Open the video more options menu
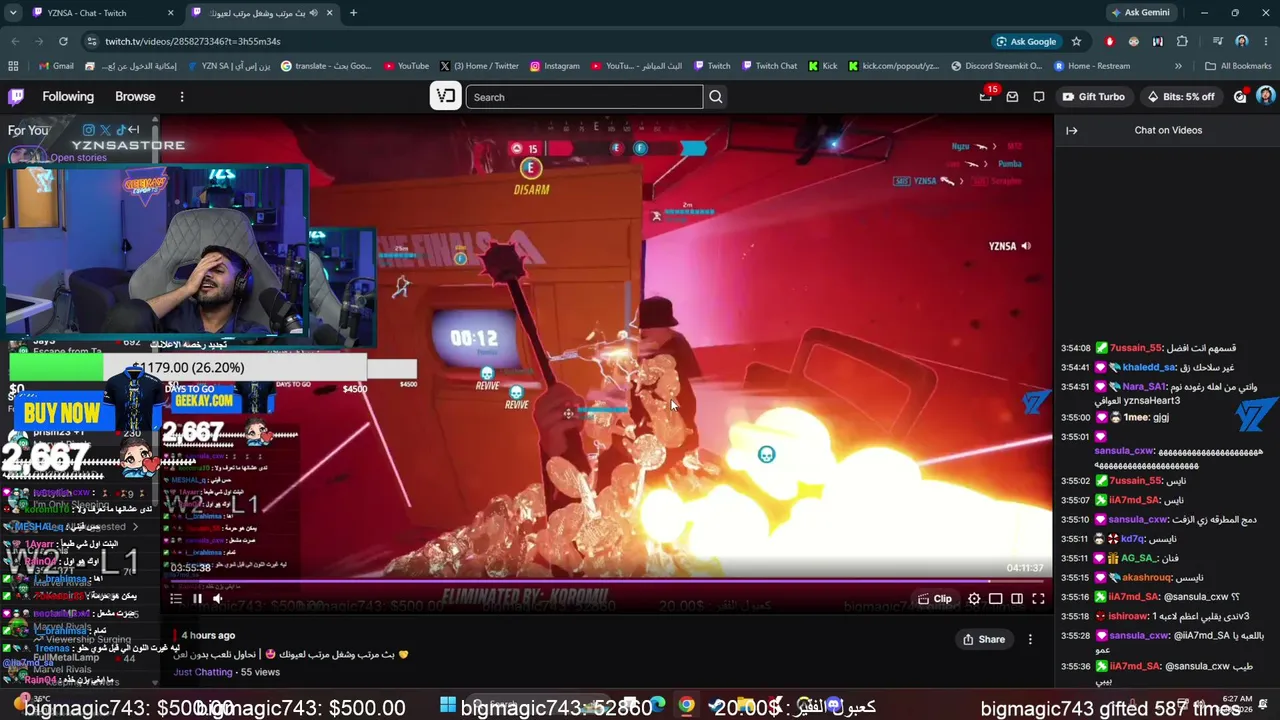This screenshot has width=1280, height=720. 1030,639
